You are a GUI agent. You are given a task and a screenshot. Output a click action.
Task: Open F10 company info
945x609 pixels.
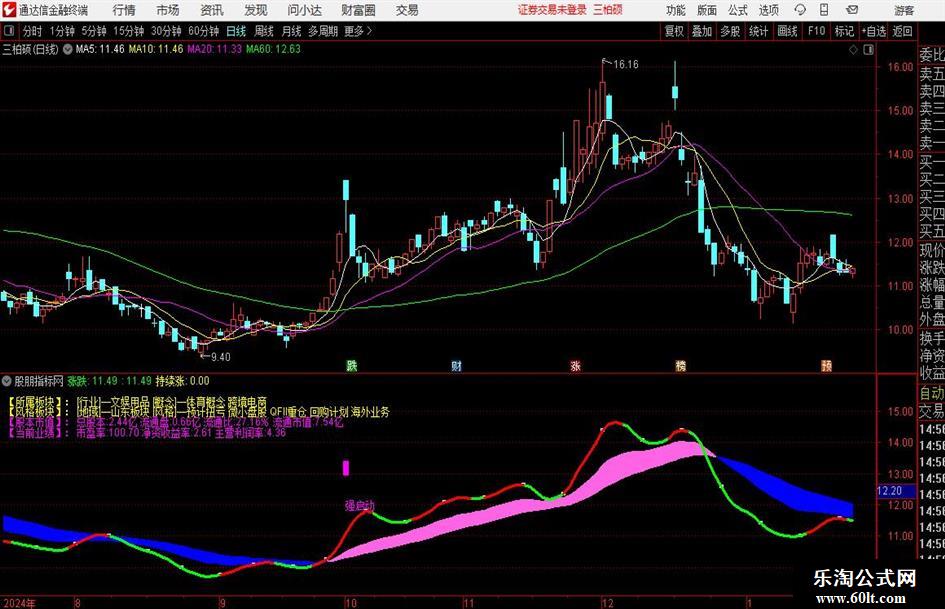pos(816,31)
